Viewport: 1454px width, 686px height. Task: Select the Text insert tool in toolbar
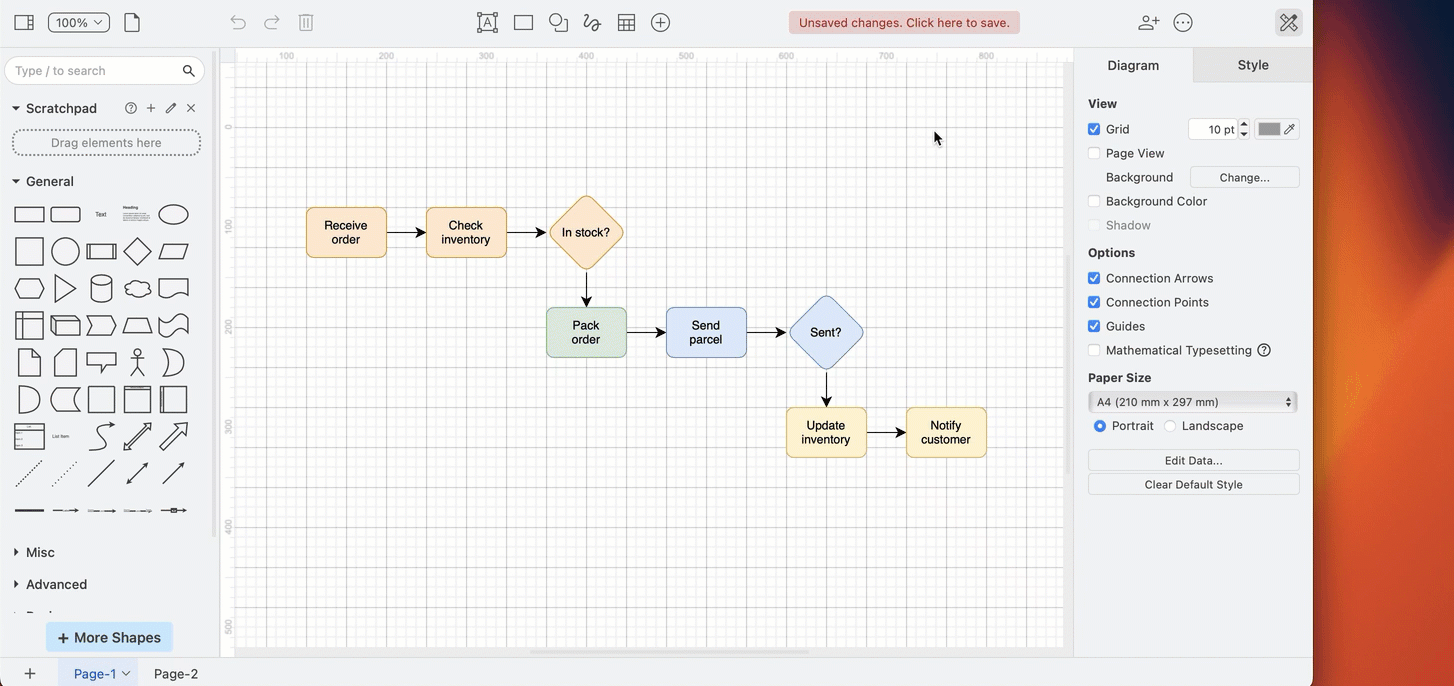[x=487, y=22]
